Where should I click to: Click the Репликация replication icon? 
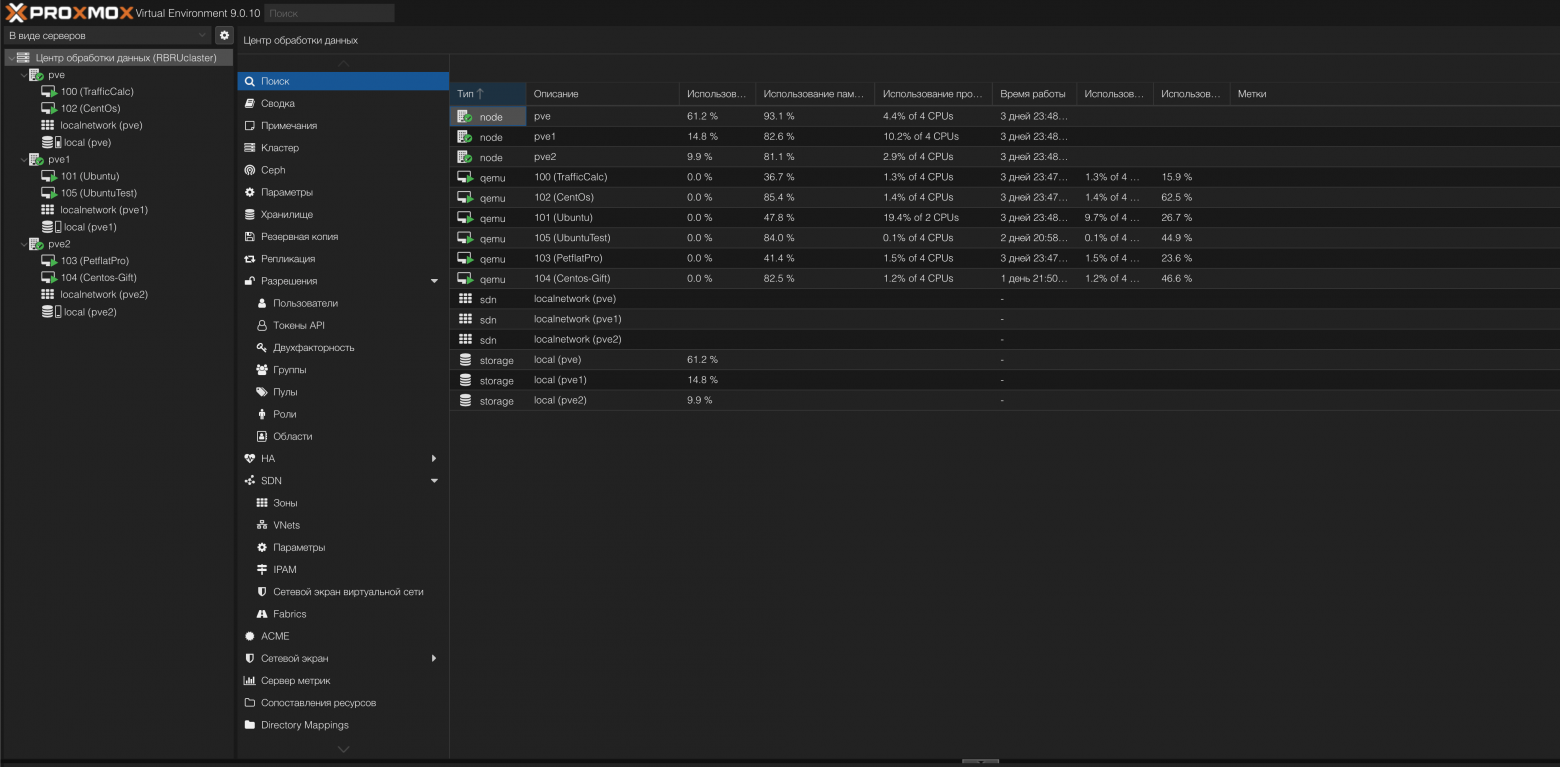coord(250,259)
